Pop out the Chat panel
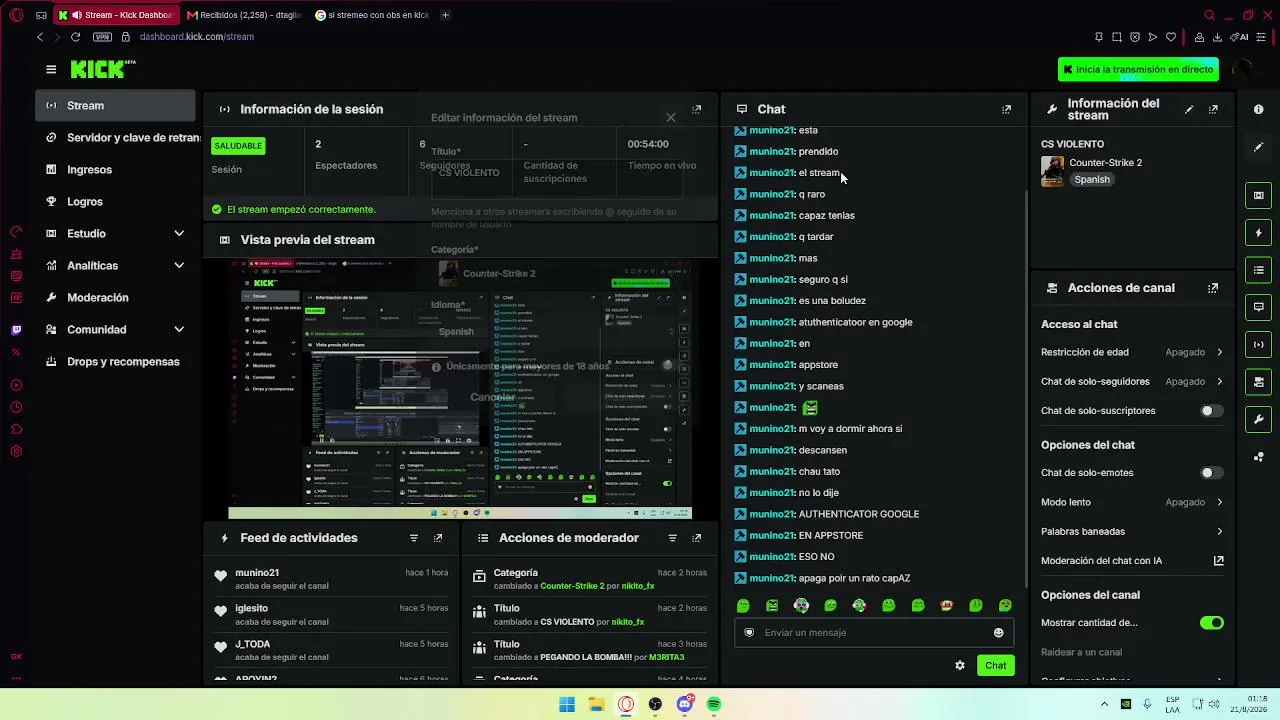The width and height of the screenshot is (1280, 720). pos(1006,109)
